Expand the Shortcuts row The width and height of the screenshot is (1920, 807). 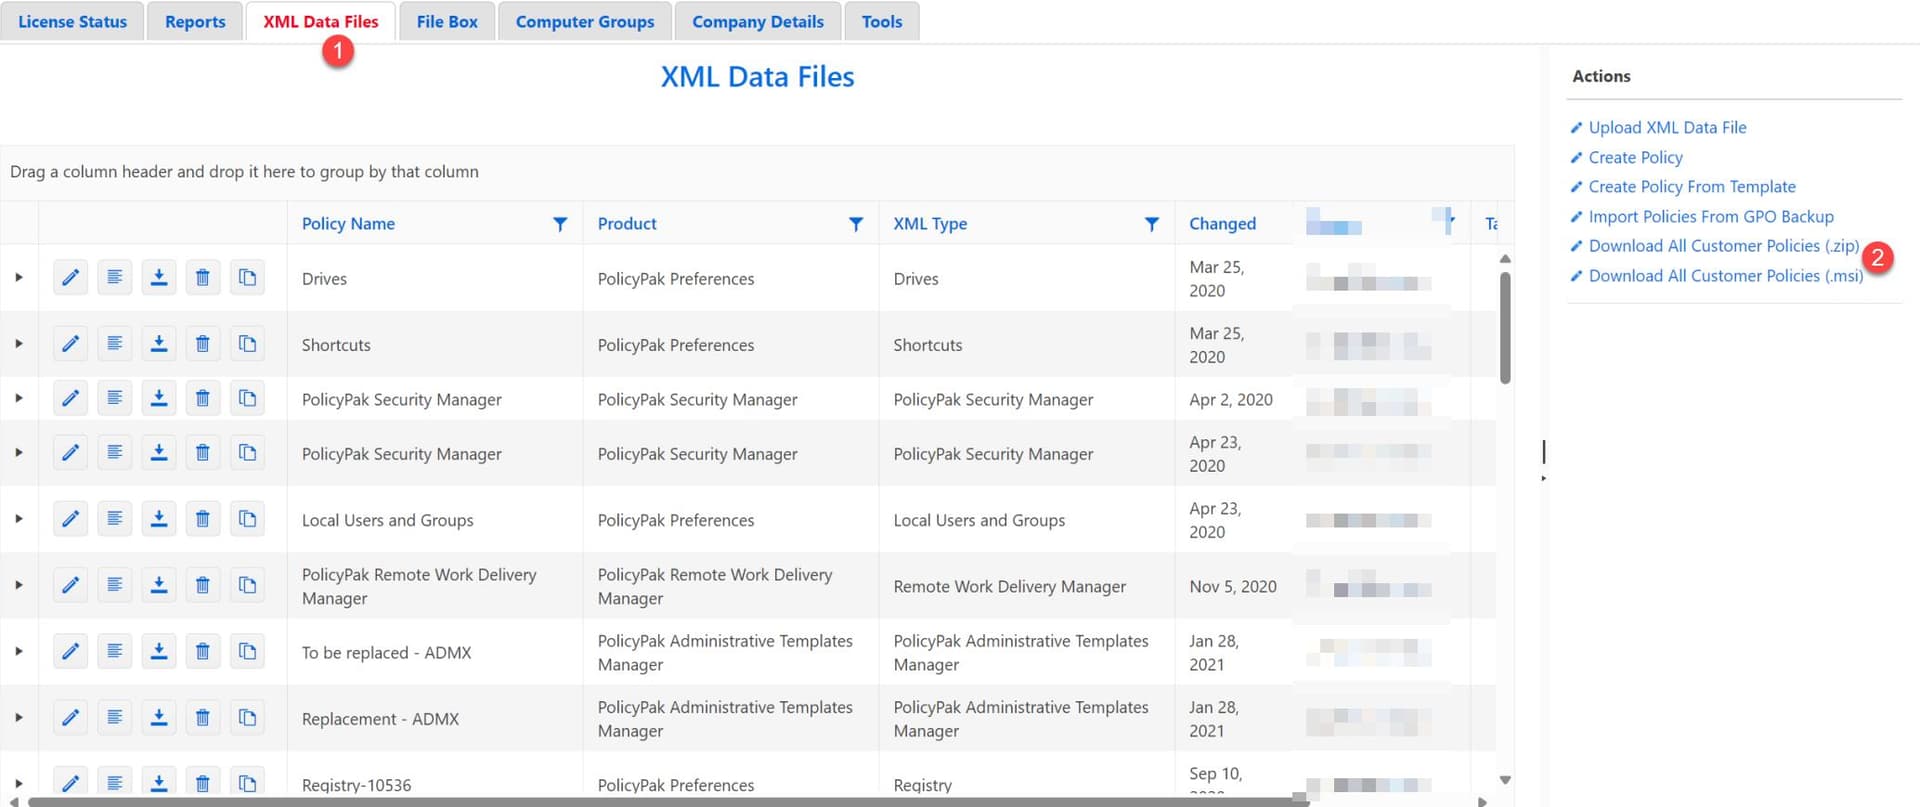(x=19, y=344)
